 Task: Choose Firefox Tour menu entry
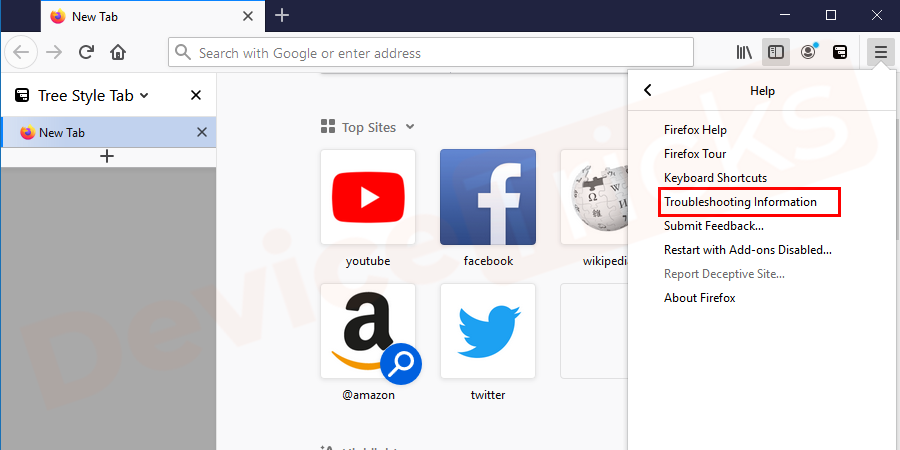(695, 154)
